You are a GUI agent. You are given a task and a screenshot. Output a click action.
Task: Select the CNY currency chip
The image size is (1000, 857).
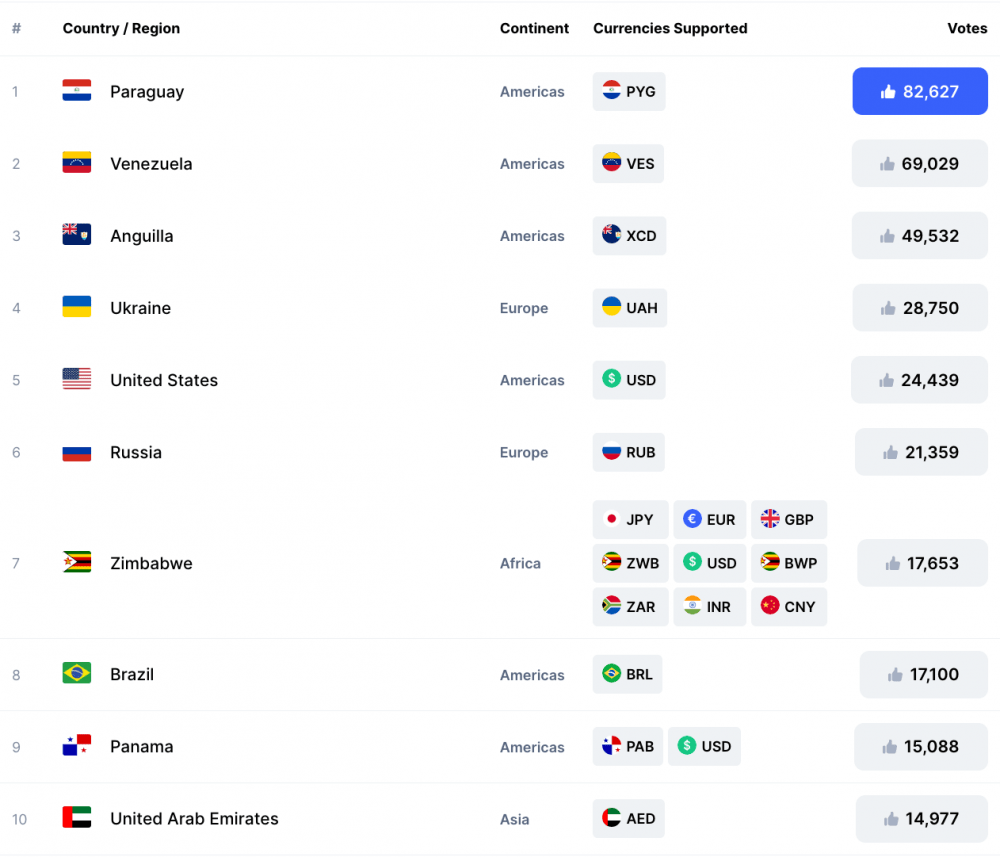click(789, 606)
